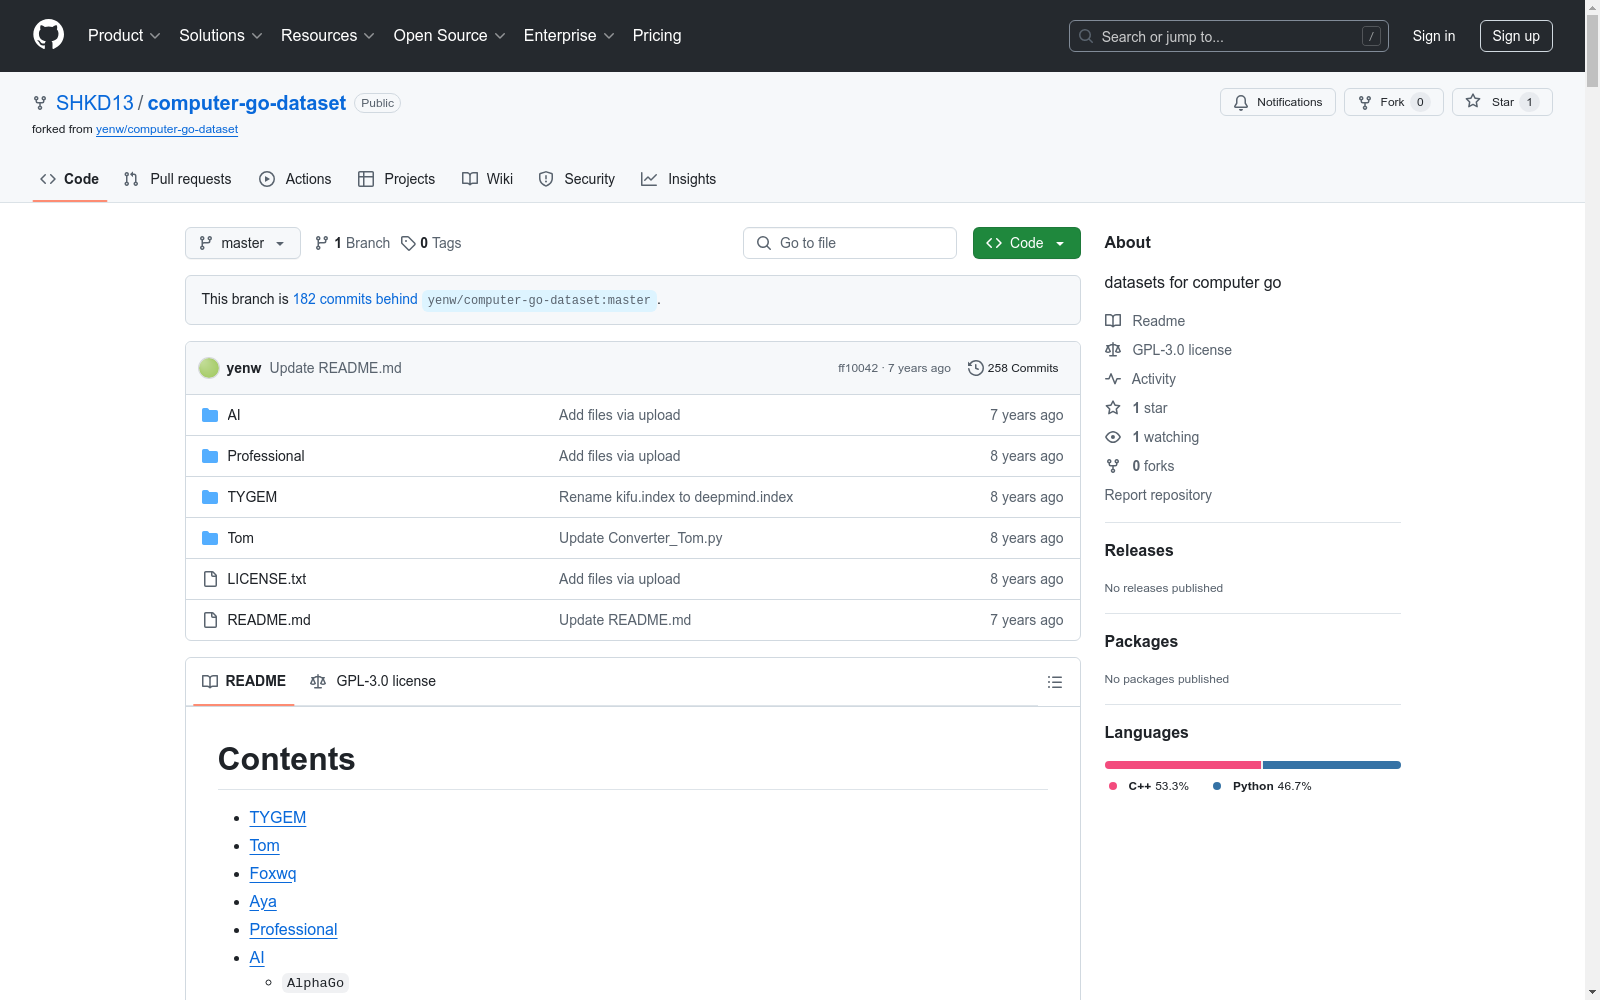Open GPL-3.0 license link in About
This screenshot has width=1600, height=1000.
(1168, 350)
